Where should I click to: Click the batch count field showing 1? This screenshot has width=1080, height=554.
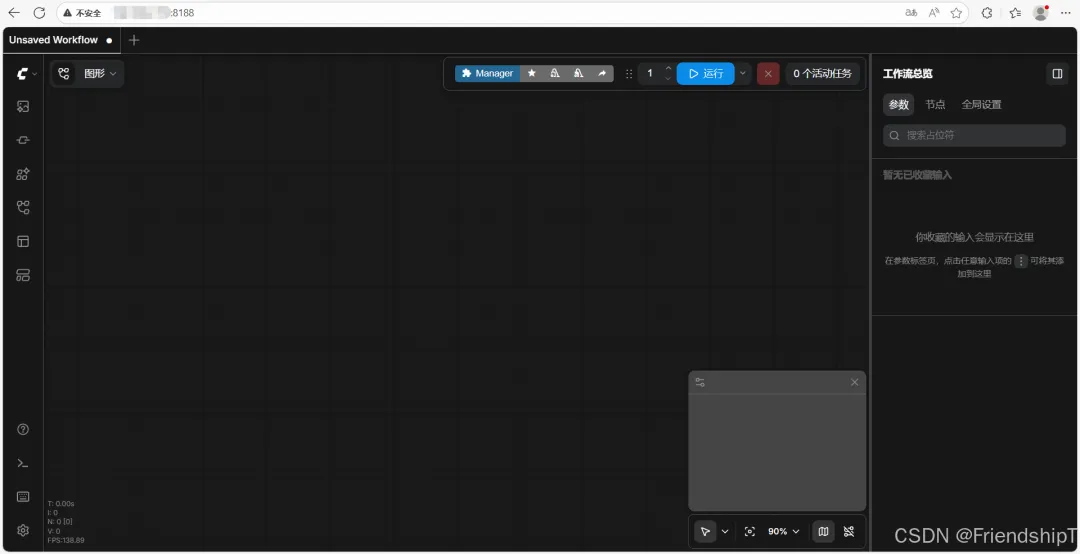650,73
